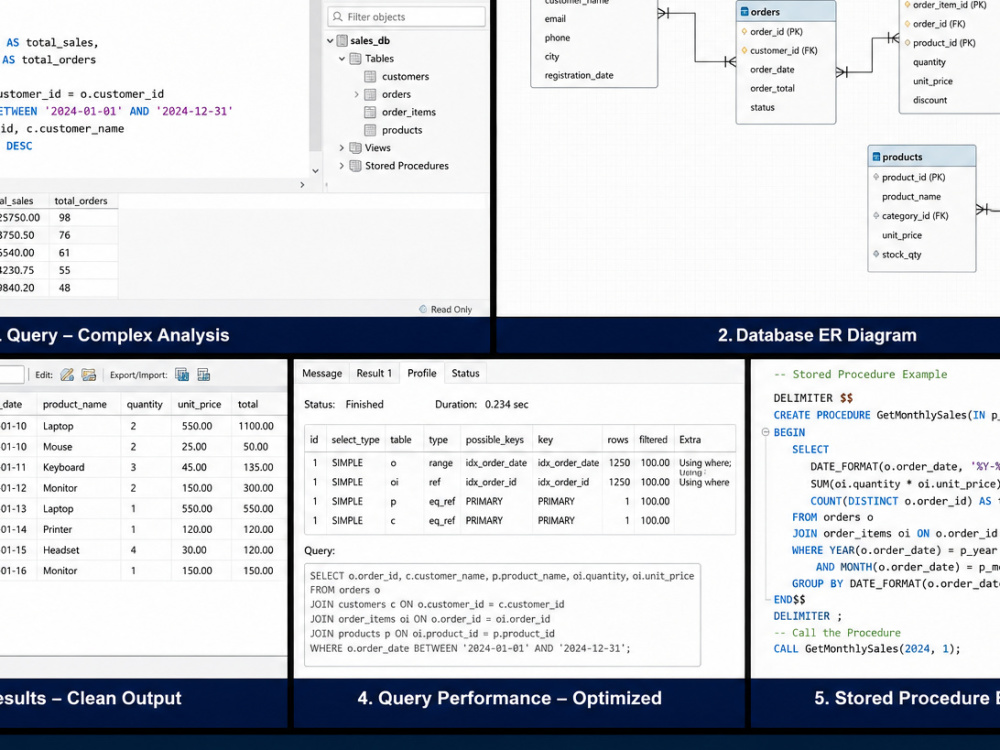The width and height of the screenshot is (1000, 750).
Task: Click the Extra column header
Action: click(690, 439)
